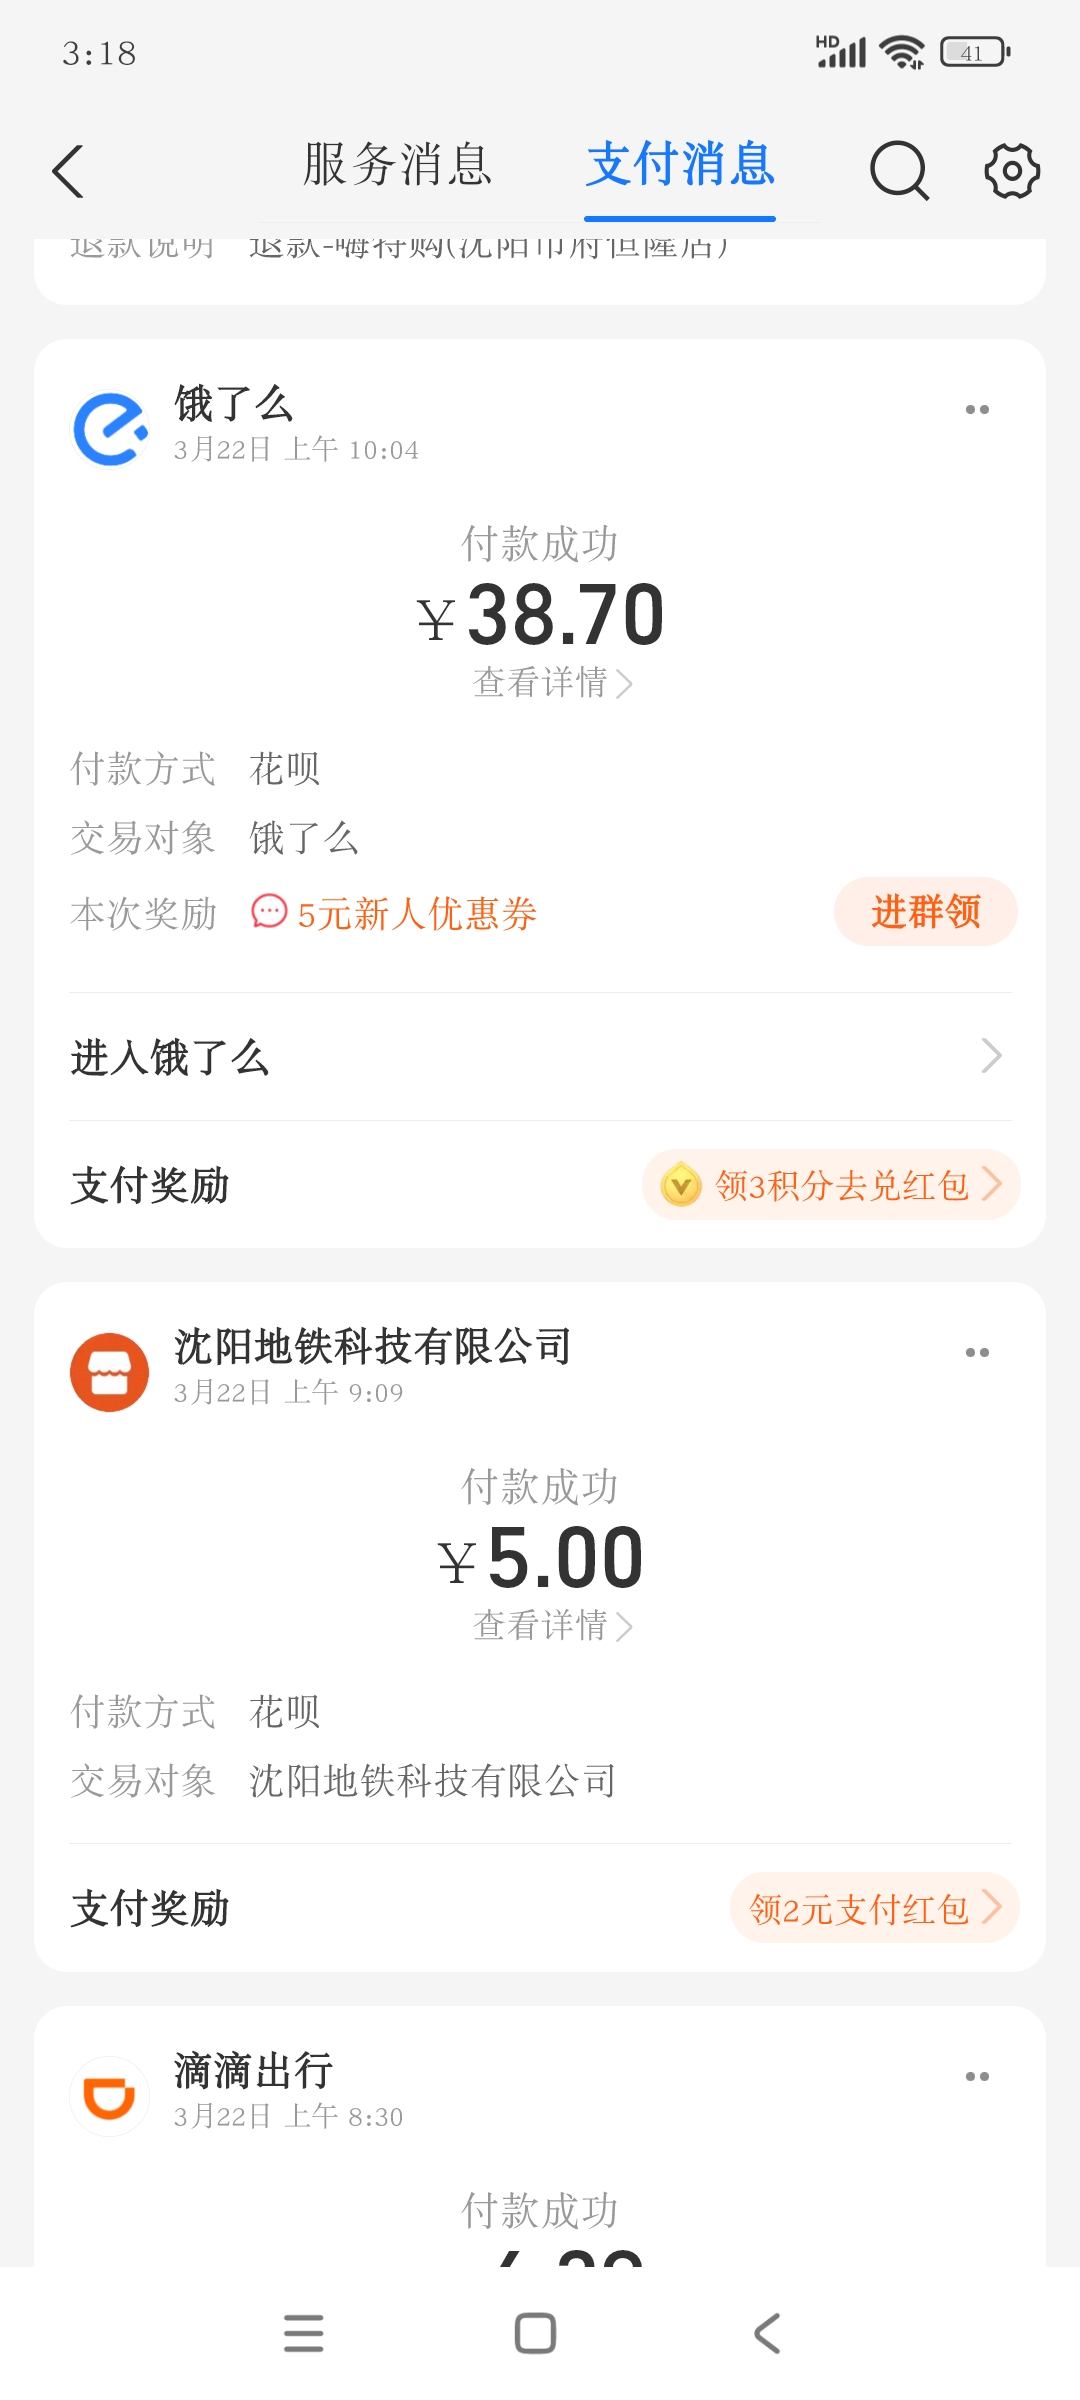Image resolution: width=1080 pixels, height=2400 pixels.
Task: Open Android recent apps menu button
Action: pos(304,2333)
